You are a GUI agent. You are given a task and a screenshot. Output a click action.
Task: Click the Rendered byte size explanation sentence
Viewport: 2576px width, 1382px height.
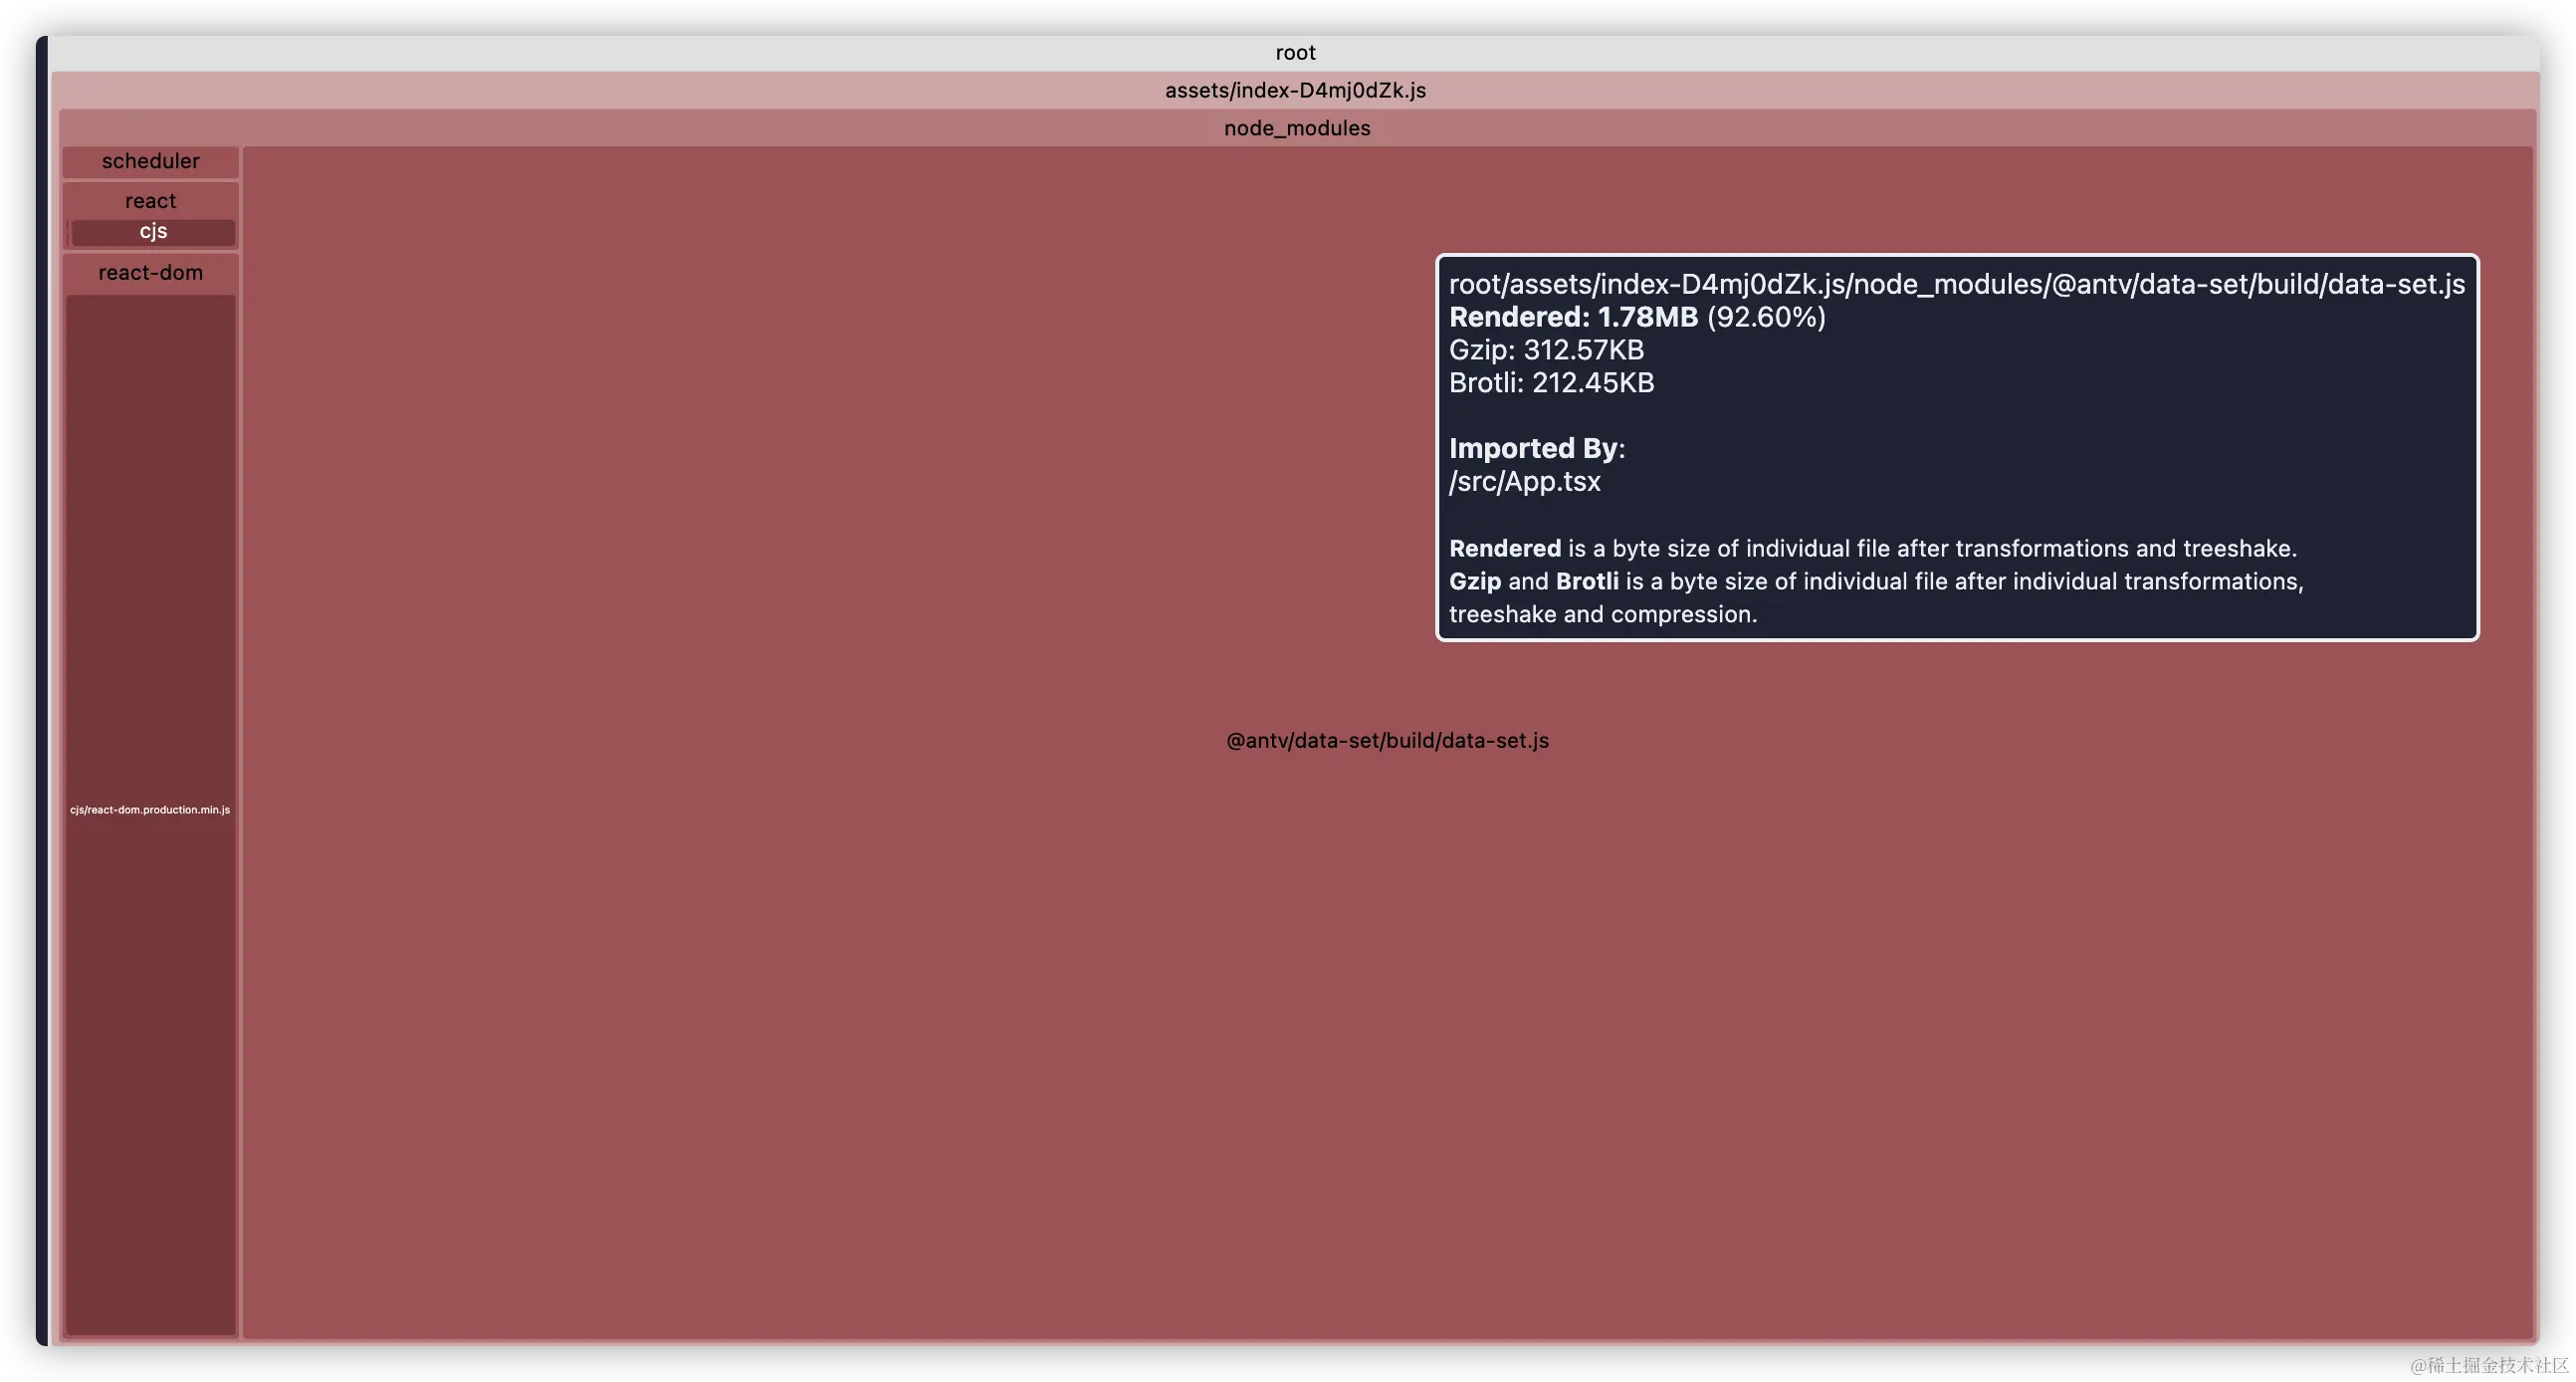[1872, 549]
